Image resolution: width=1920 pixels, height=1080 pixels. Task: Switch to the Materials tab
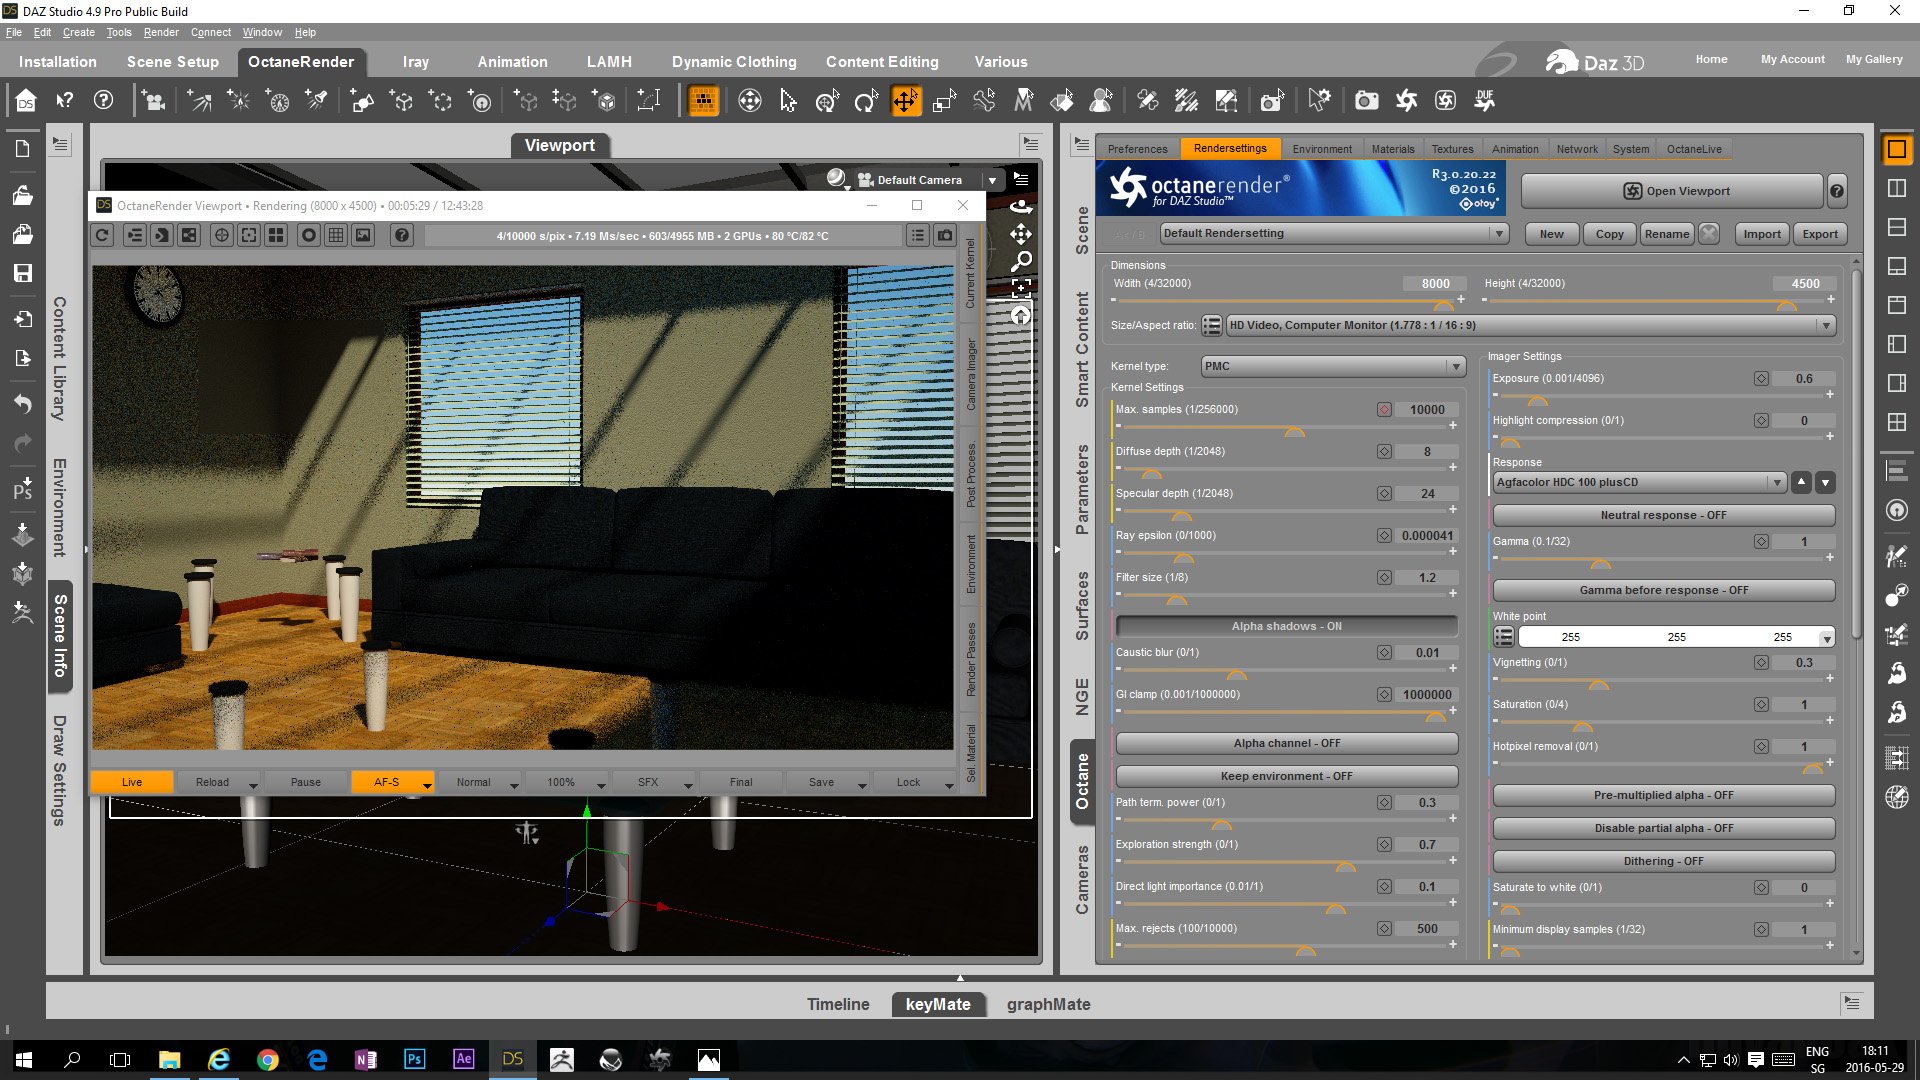click(1392, 149)
